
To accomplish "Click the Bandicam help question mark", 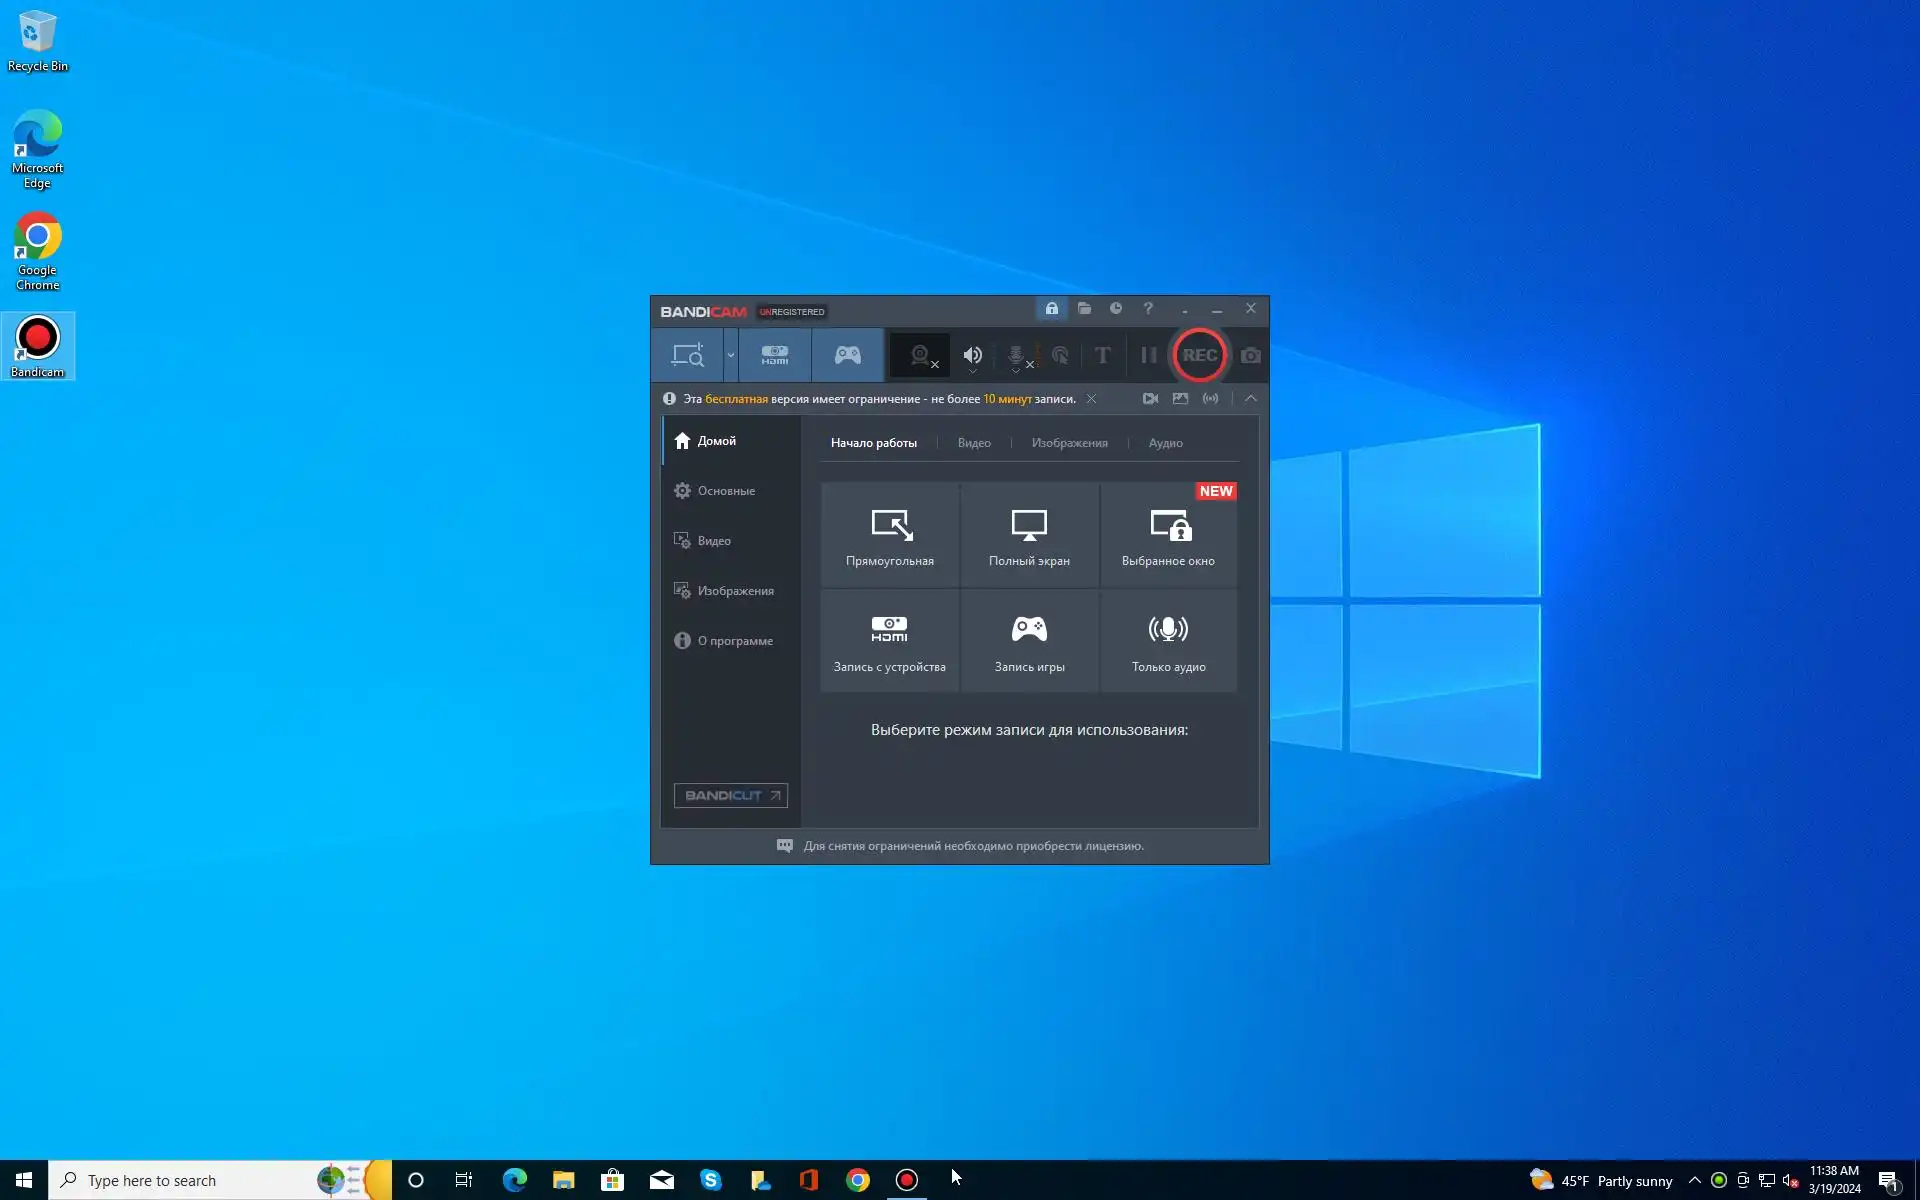I will coord(1148,309).
